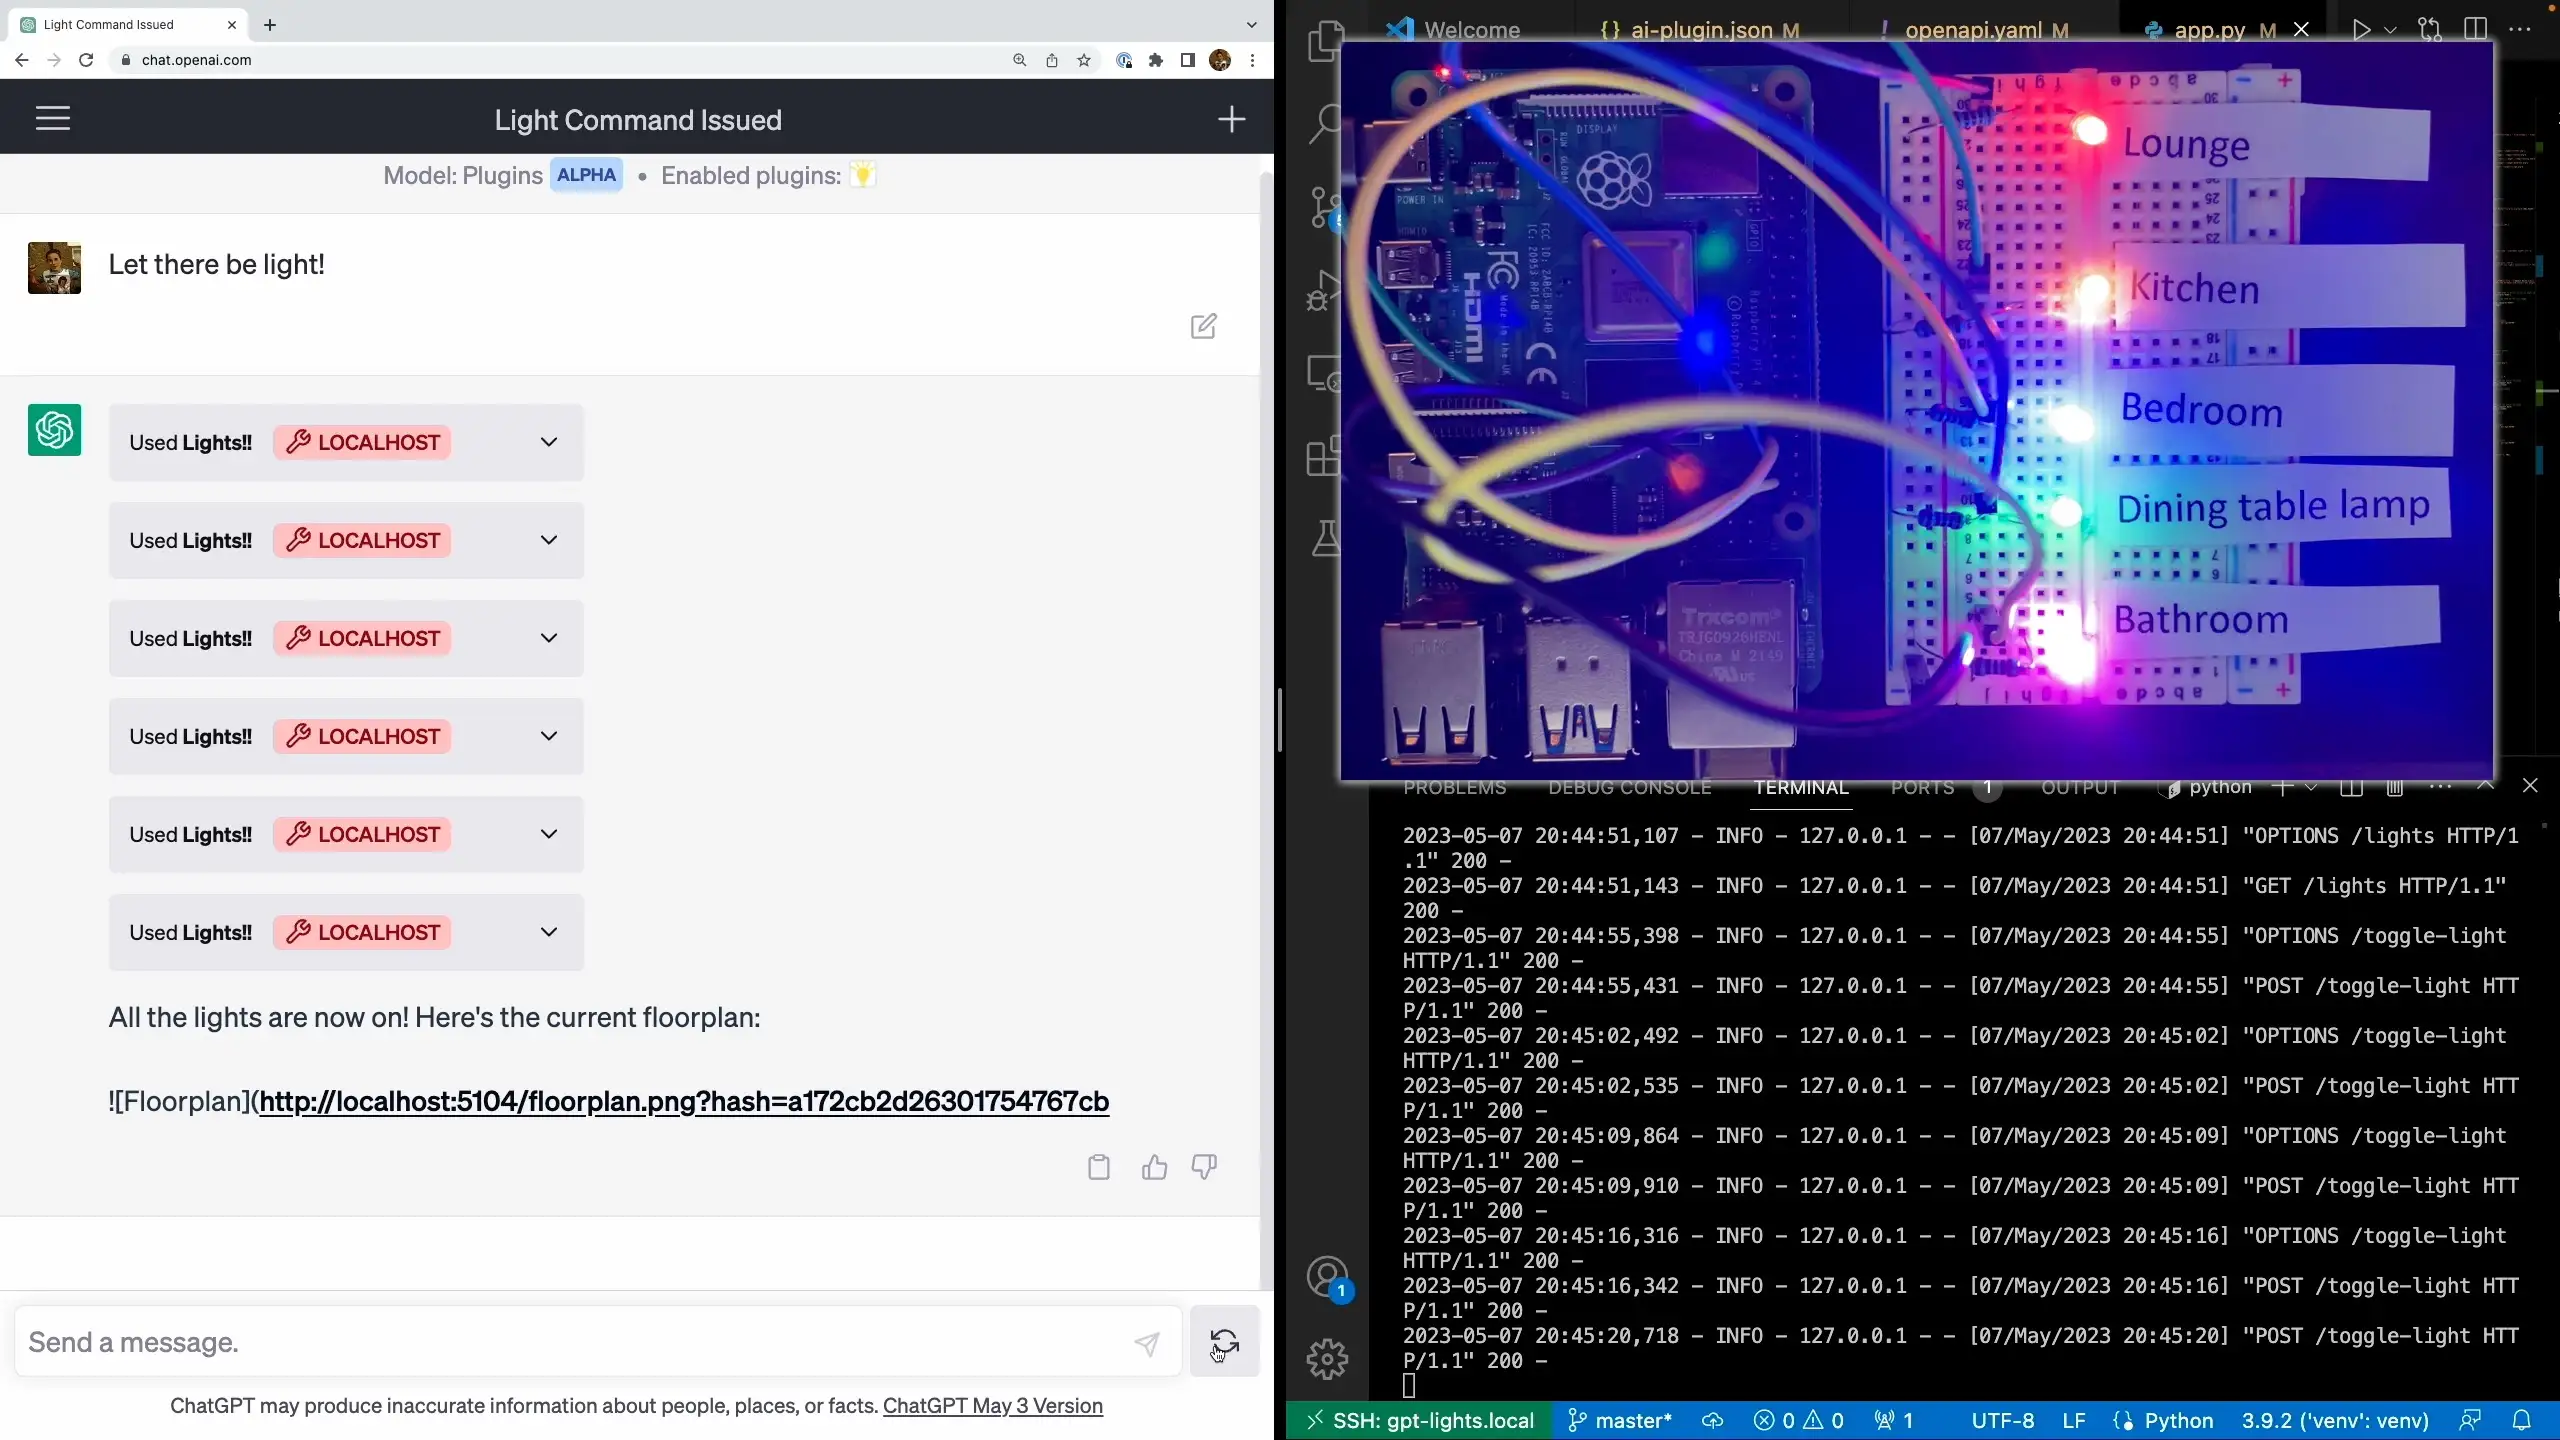
Task: Open VS Code Accounts icon
Action: (1327, 1278)
